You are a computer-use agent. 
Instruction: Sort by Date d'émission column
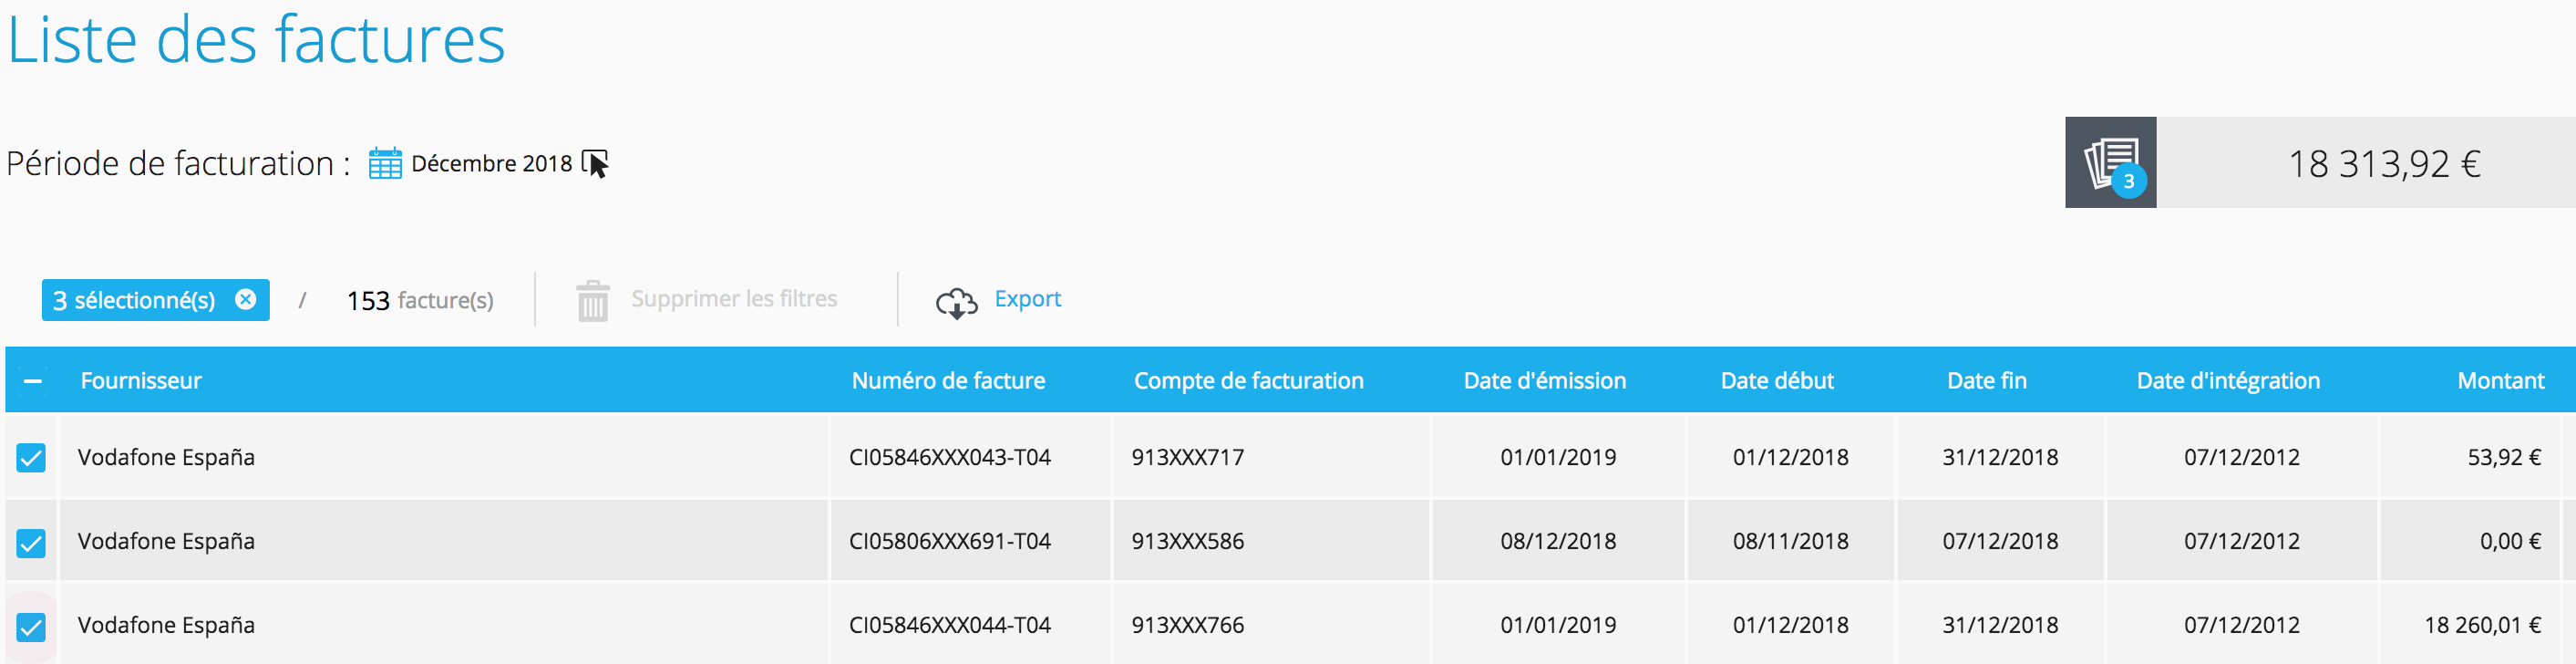[1544, 381]
